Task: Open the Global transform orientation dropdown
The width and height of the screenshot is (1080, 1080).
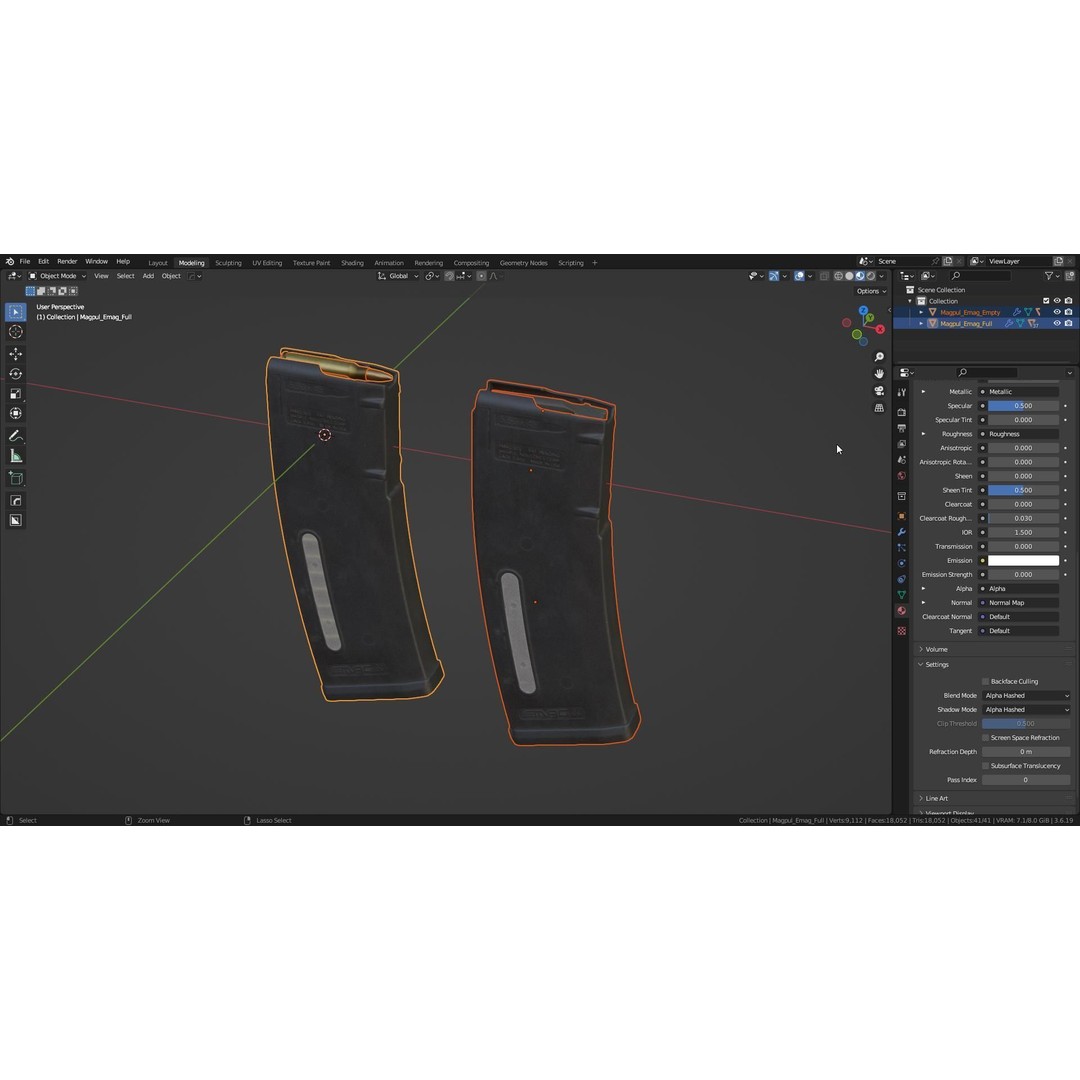Action: tap(398, 276)
